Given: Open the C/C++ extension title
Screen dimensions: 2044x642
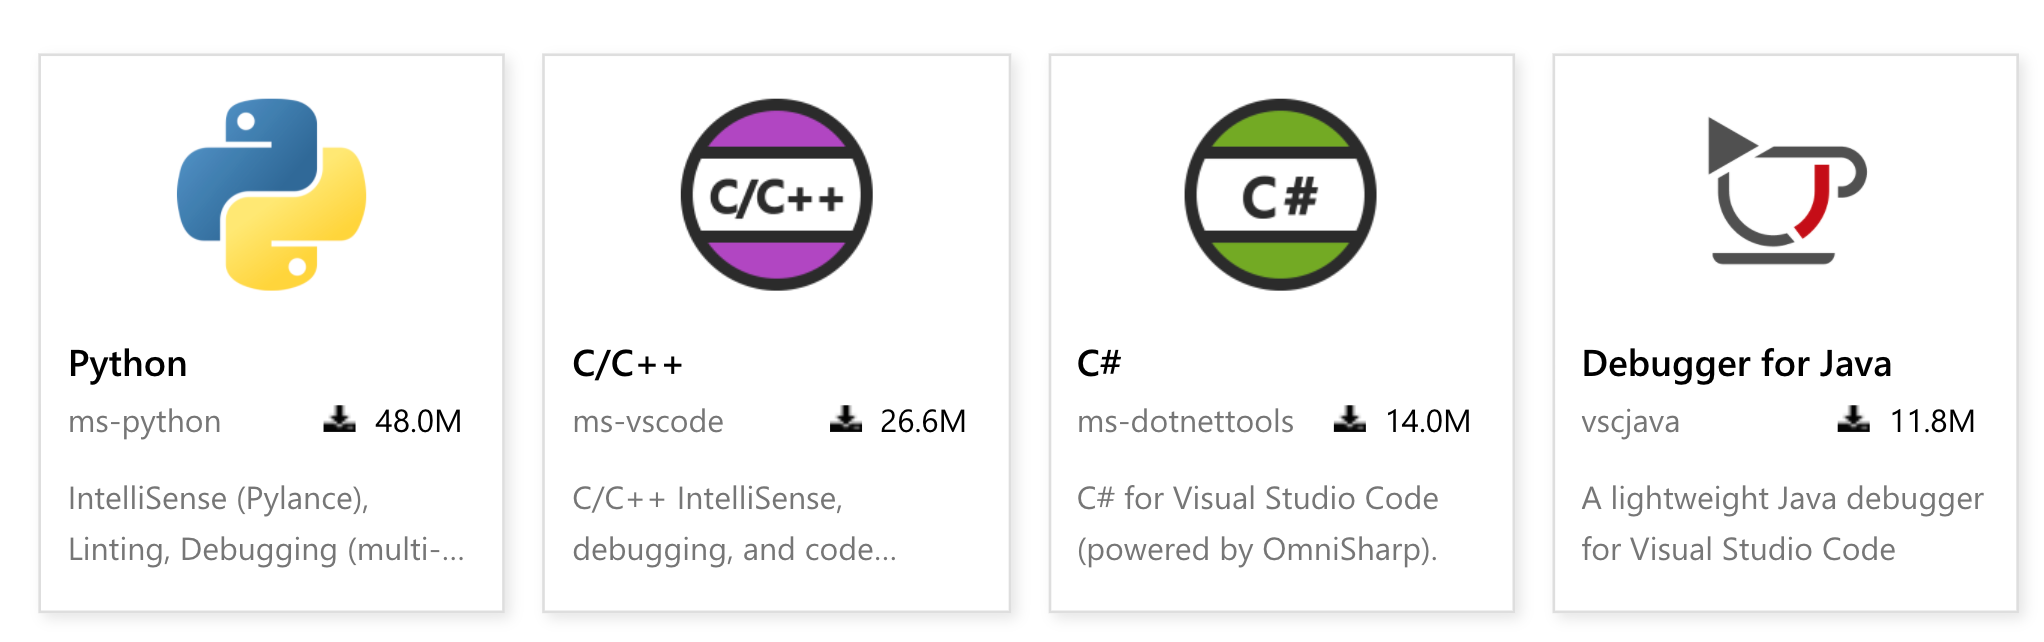Looking at the screenshot, I should 627,364.
